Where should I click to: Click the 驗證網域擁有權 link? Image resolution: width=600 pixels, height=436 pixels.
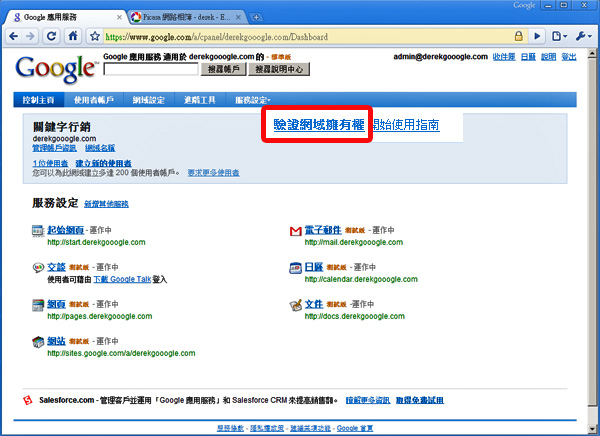coord(319,125)
